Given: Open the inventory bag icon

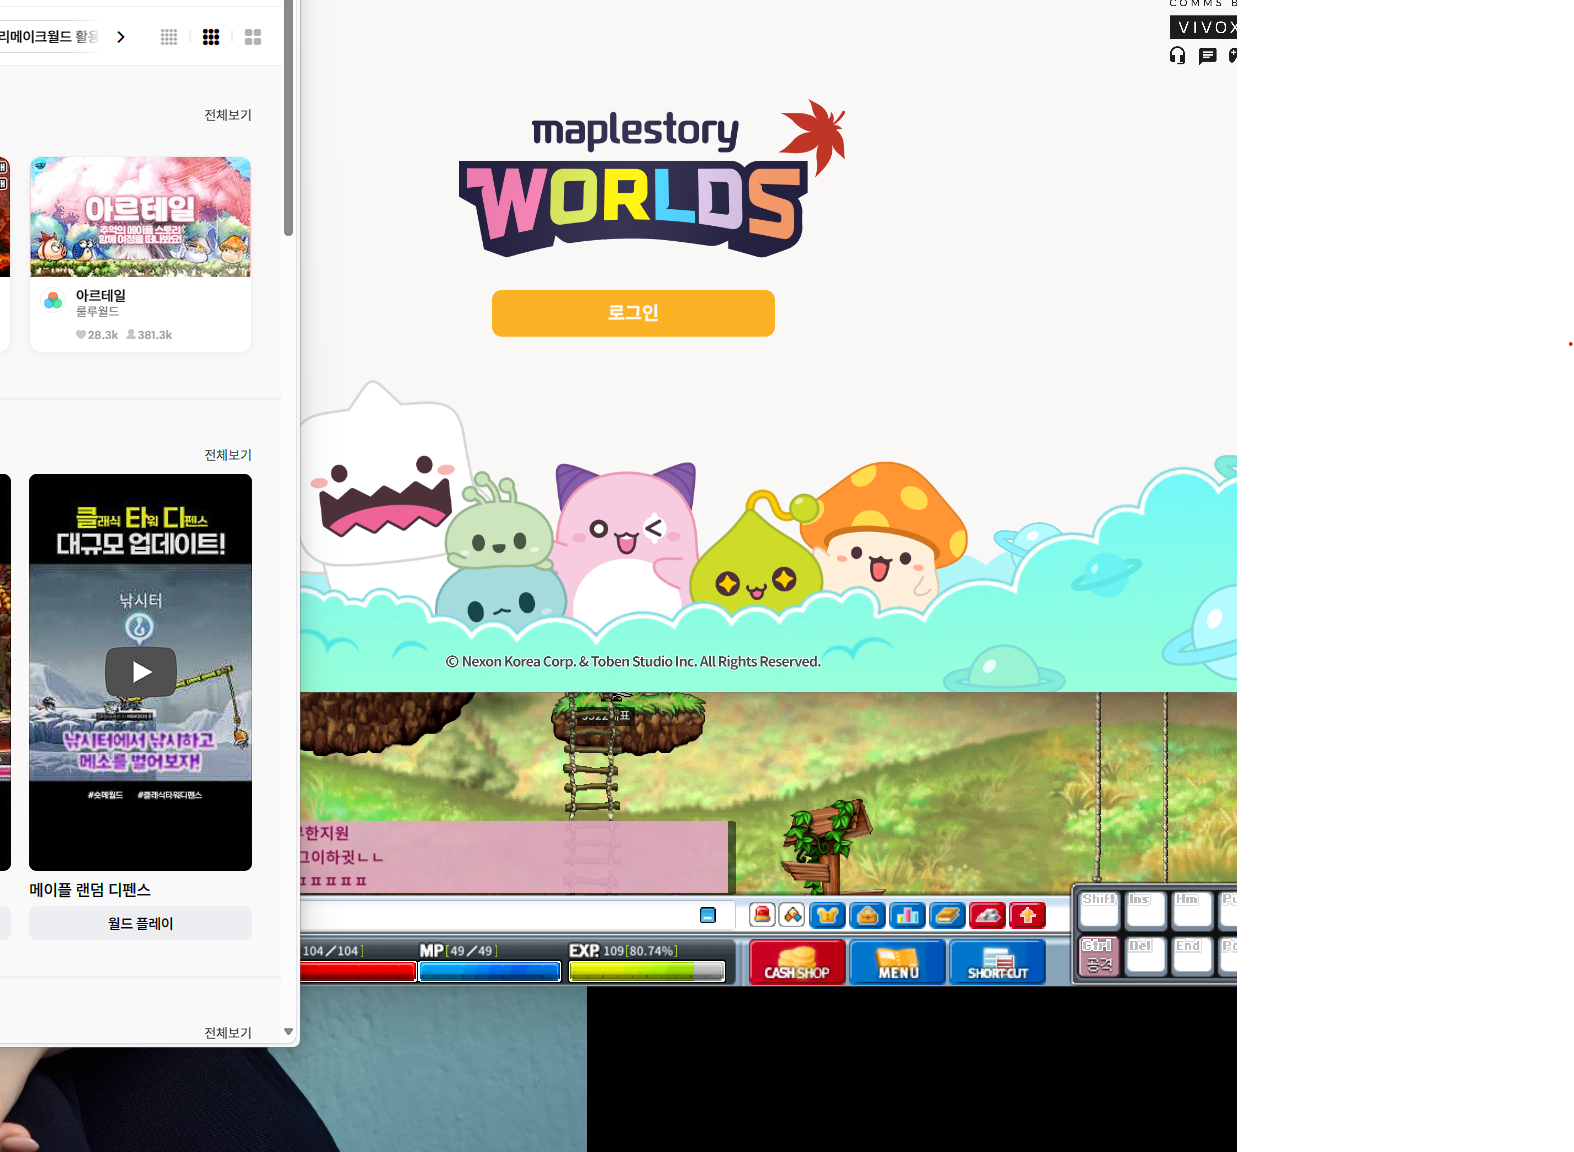Looking at the screenshot, I should (867, 915).
